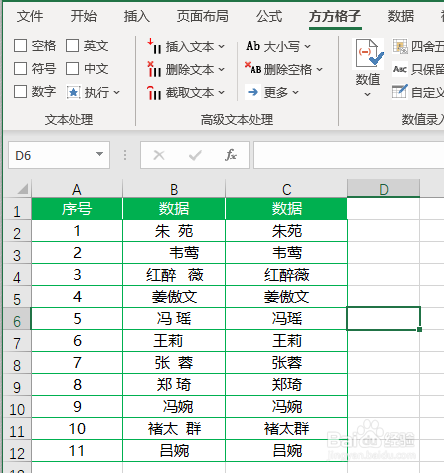Select row 12 header
This screenshot has height=473, width=444.
click(17, 451)
